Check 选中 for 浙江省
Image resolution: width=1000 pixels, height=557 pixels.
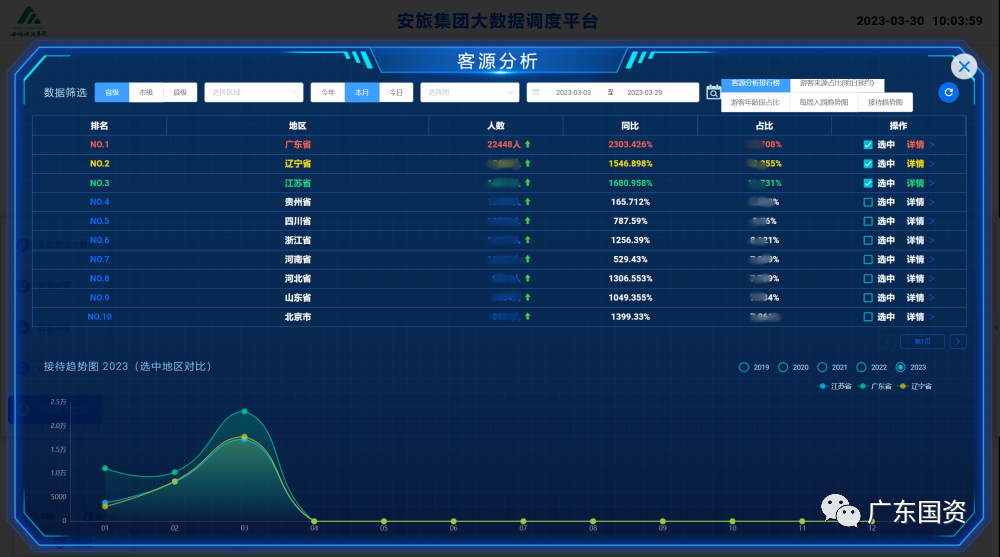[868, 241]
